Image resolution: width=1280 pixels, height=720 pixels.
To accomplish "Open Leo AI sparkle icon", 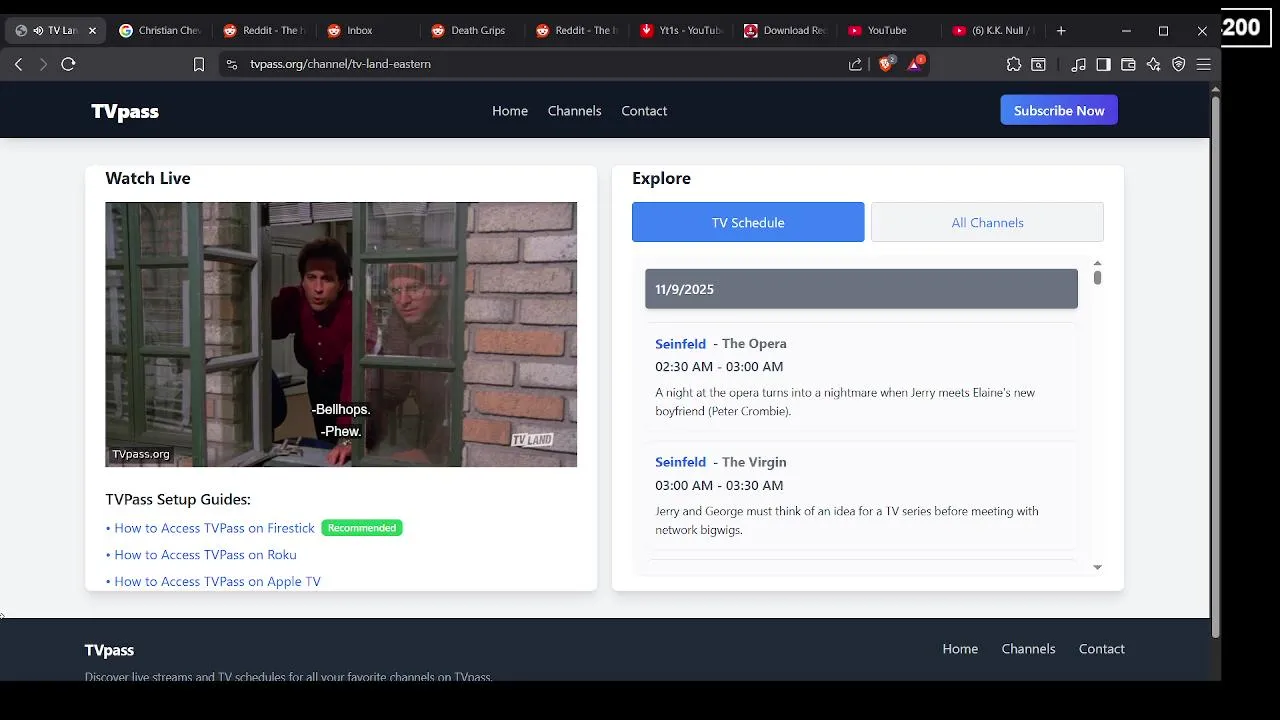I will tap(1153, 64).
